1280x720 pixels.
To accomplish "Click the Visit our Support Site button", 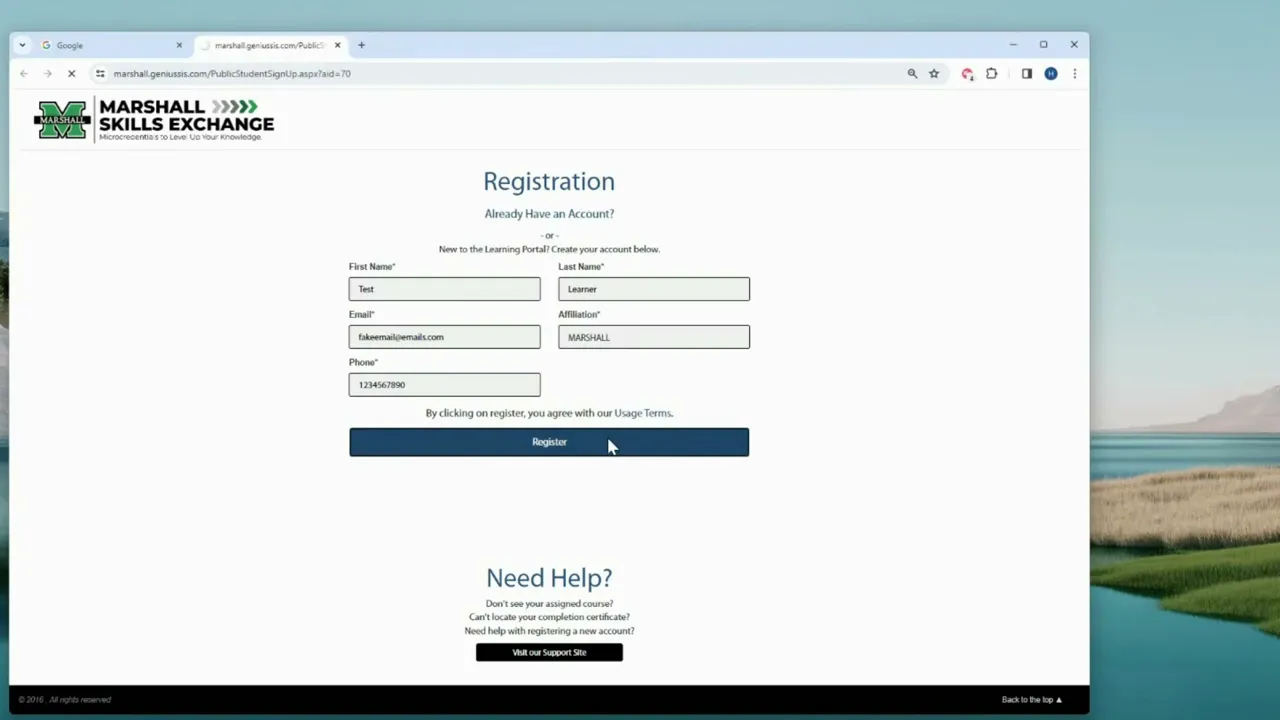I will [549, 653].
